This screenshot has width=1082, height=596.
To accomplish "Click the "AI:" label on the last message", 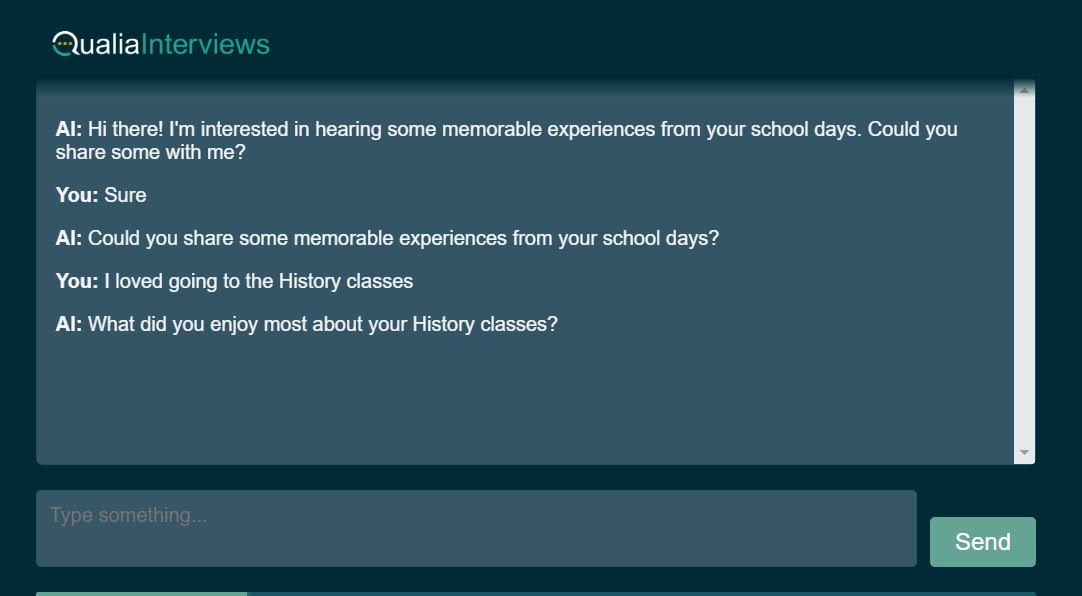I will [69, 324].
